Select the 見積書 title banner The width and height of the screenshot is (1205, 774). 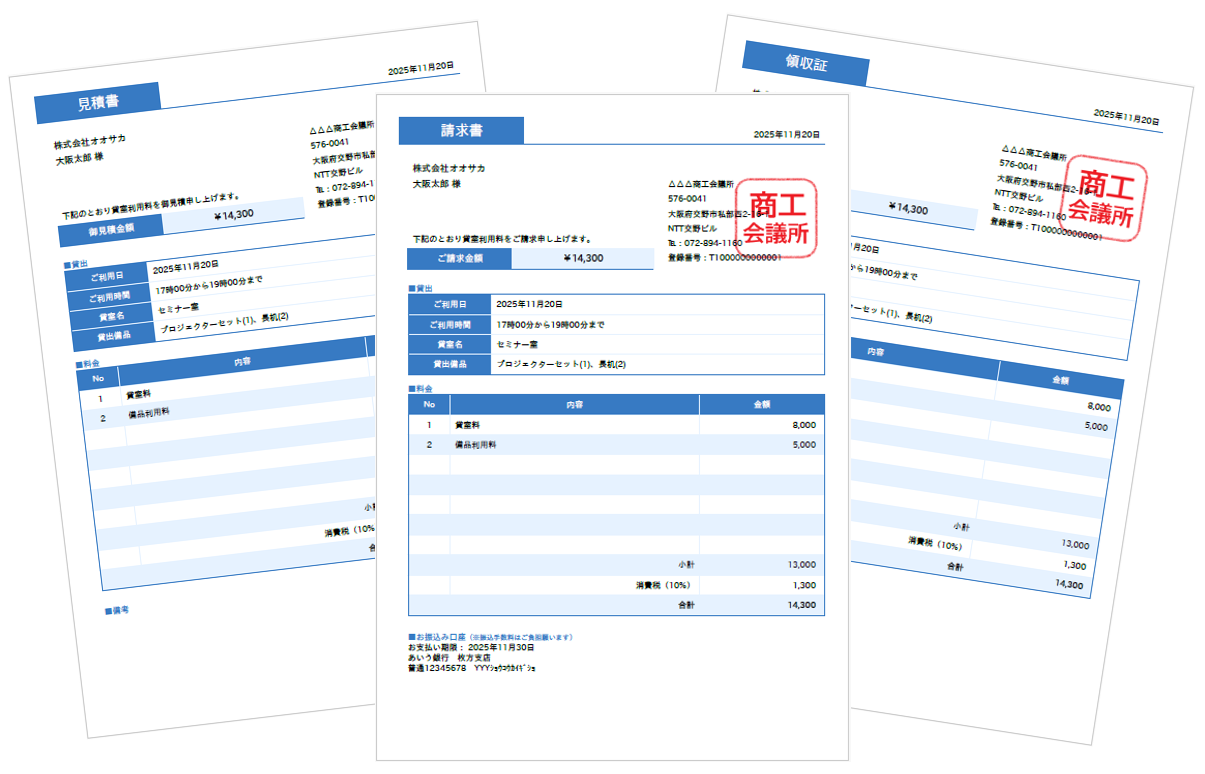click(97, 102)
